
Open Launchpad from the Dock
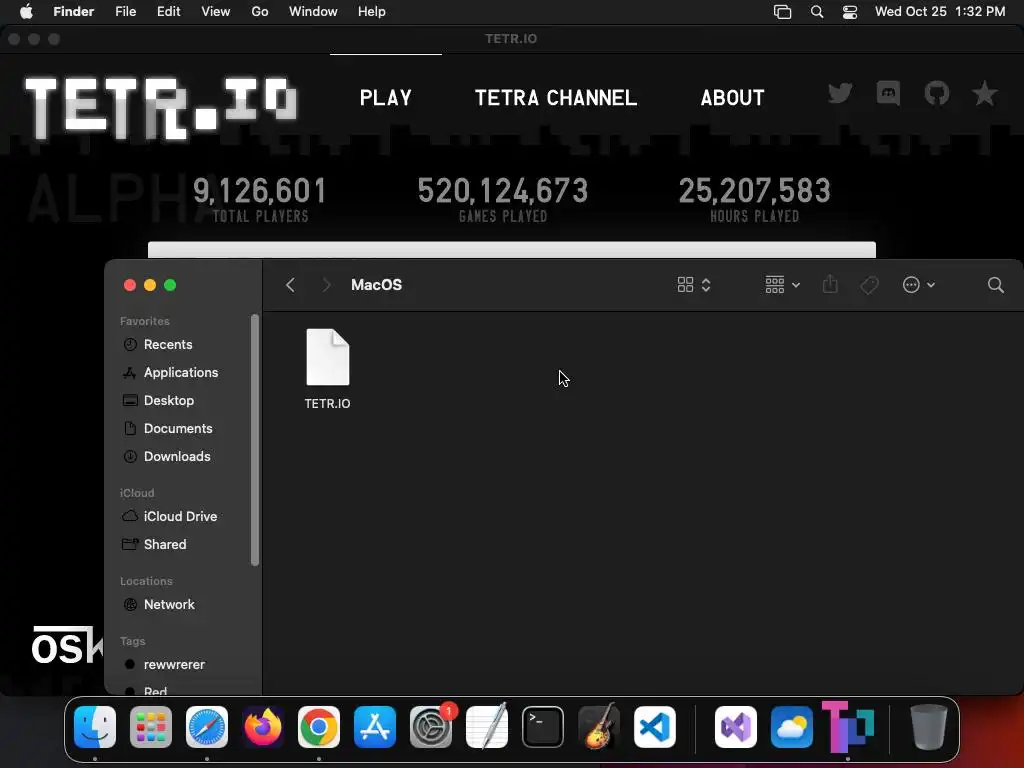pyautogui.click(x=151, y=727)
